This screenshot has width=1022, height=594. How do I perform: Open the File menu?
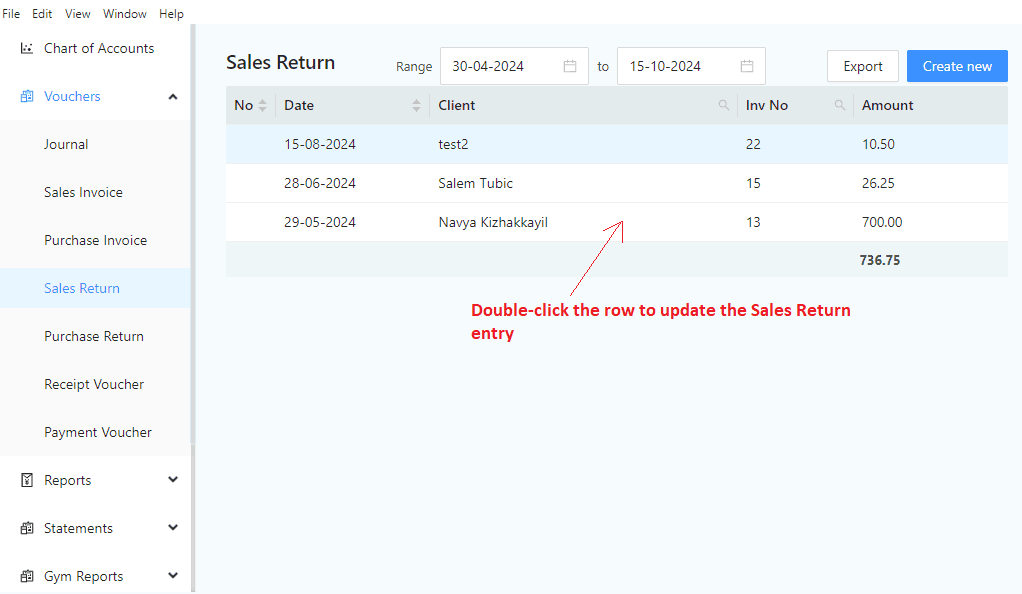coord(11,14)
